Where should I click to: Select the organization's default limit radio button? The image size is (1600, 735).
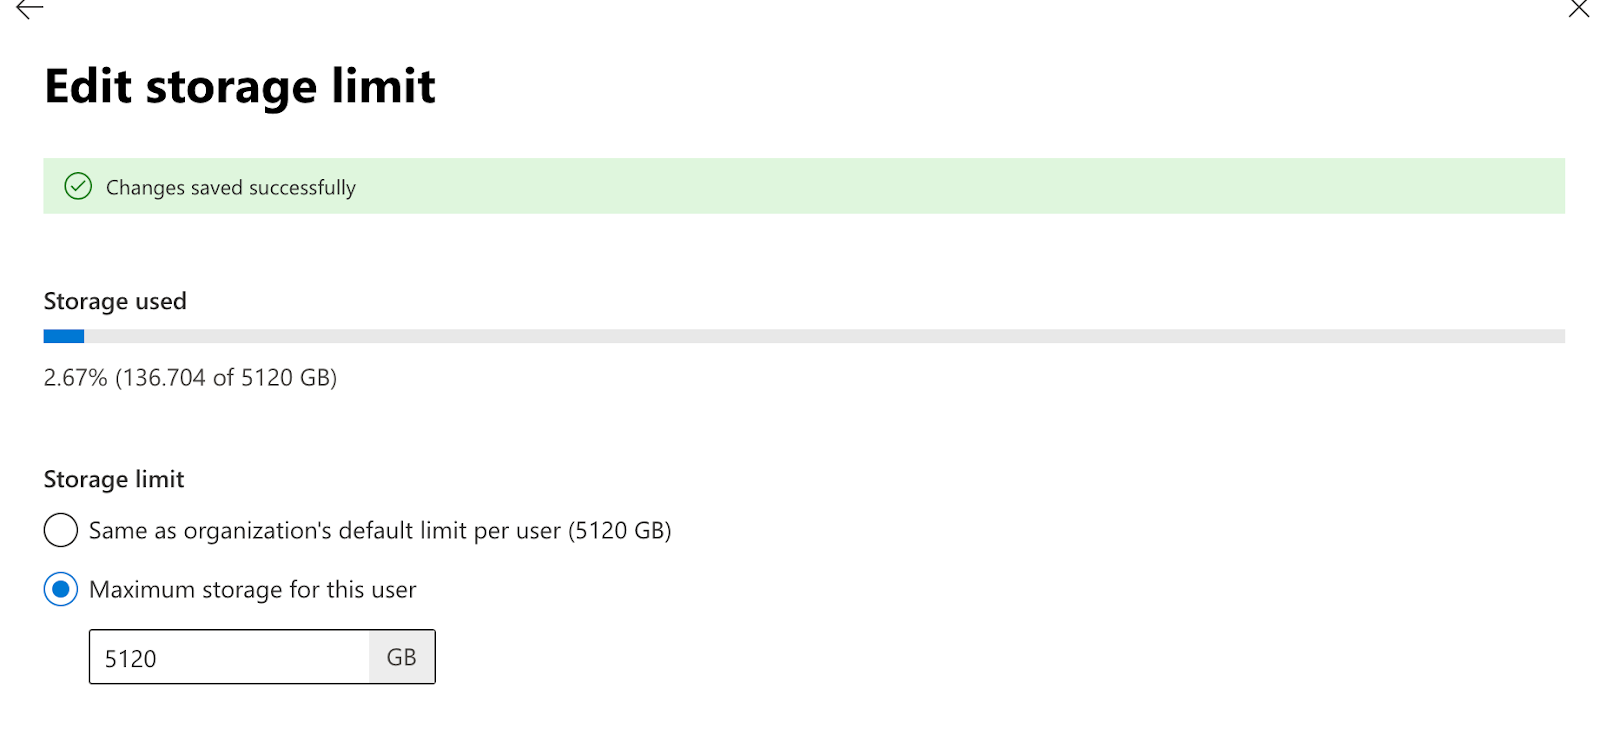[61, 530]
